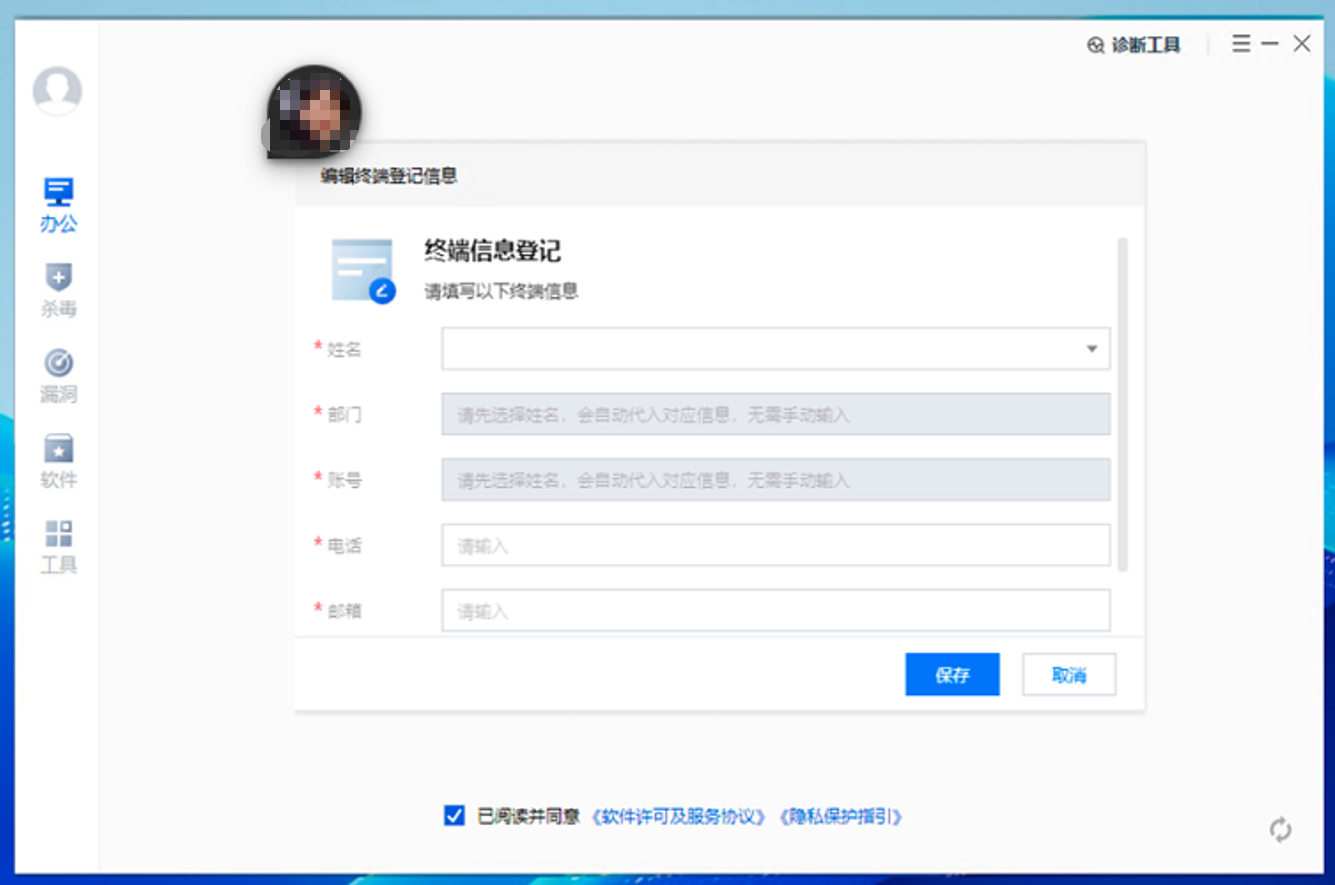Viewport: 1335px width, 885px height.
Task: Click the 邮箱 email input field
Action: (775, 610)
